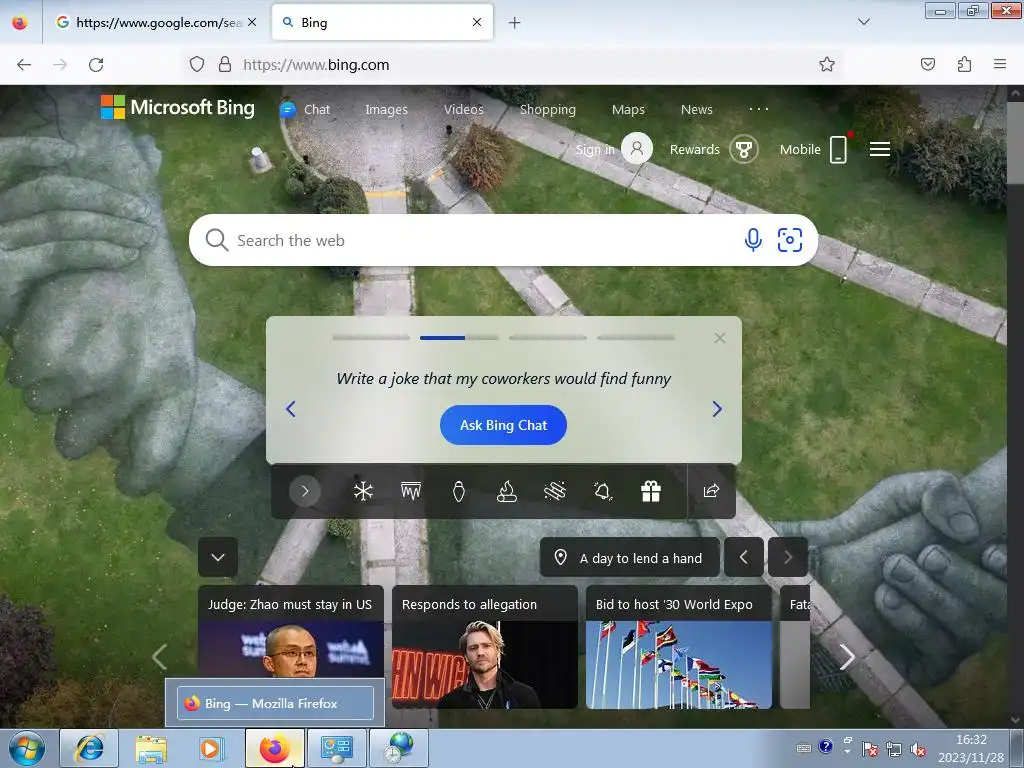The width and height of the screenshot is (1024, 768).
Task: Close the Bing tab
Action: [x=477, y=22]
